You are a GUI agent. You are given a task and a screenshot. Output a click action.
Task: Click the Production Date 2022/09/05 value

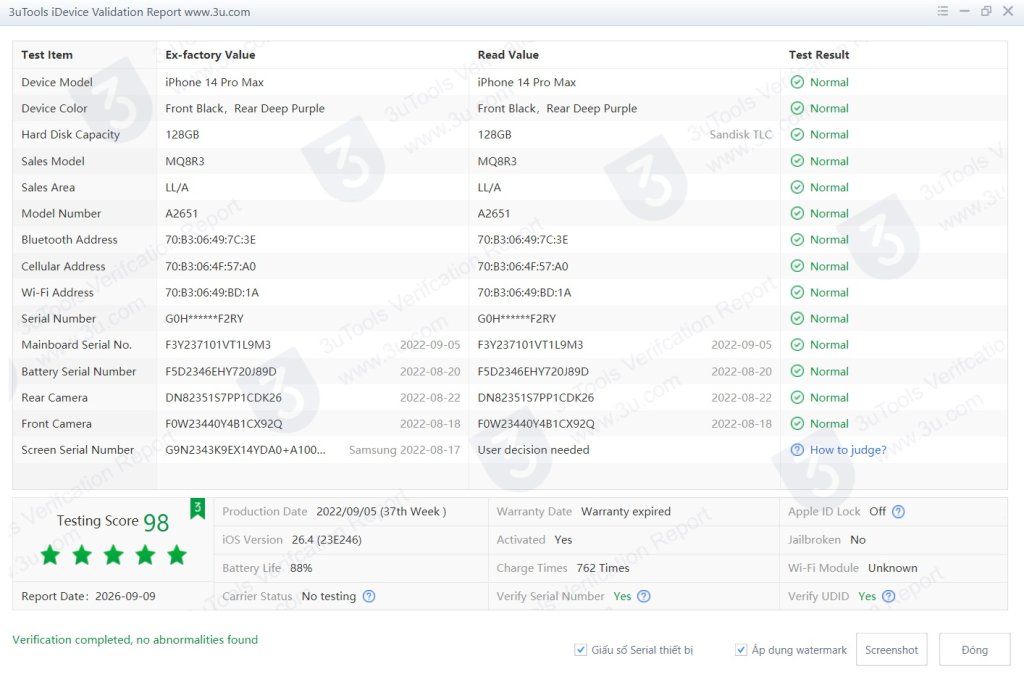pos(381,512)
